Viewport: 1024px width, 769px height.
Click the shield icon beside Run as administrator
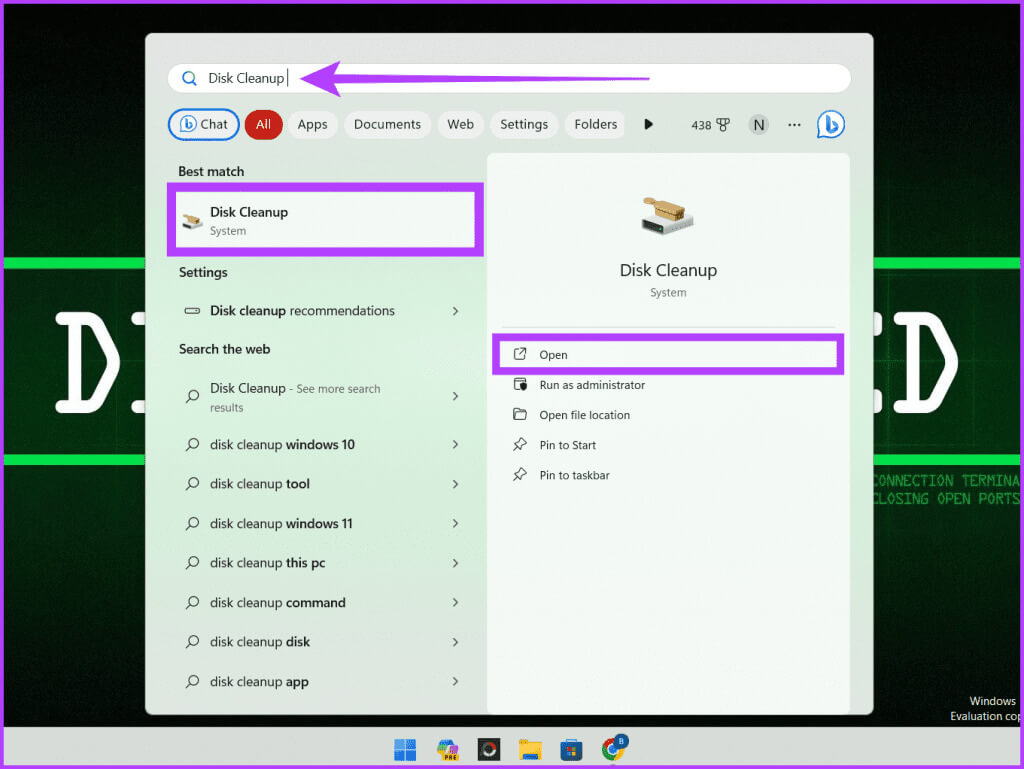pos(520,384)
